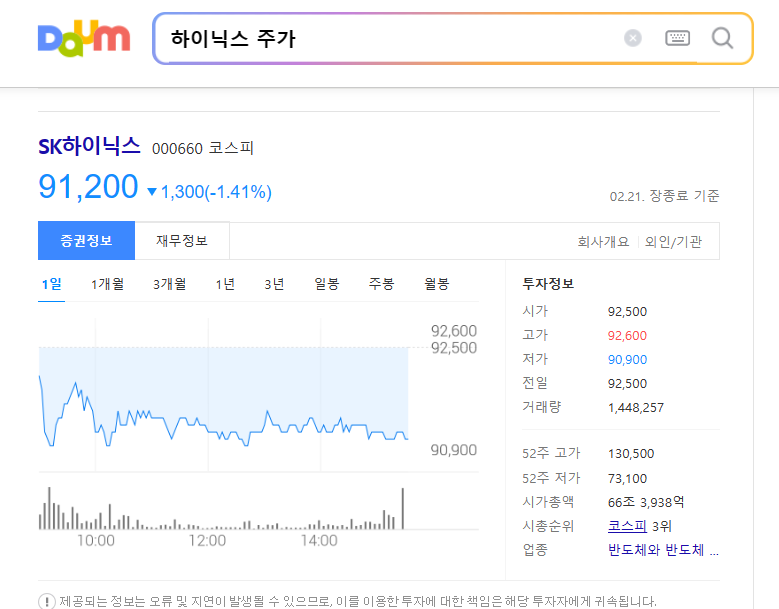Switch chart to 월봉
This screenshot has height=609, width=779.
pos(437,284)
